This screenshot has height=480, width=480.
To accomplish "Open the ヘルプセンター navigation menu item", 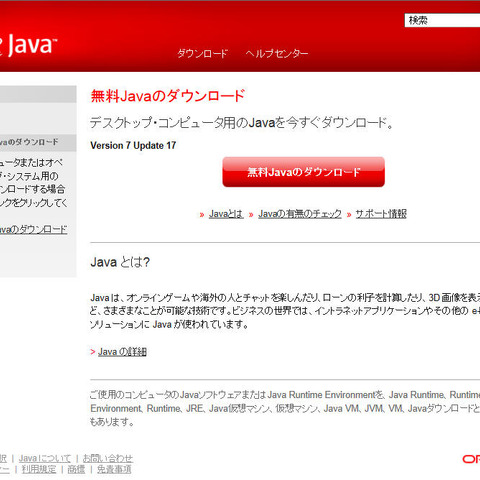I will tap(277, 53).
